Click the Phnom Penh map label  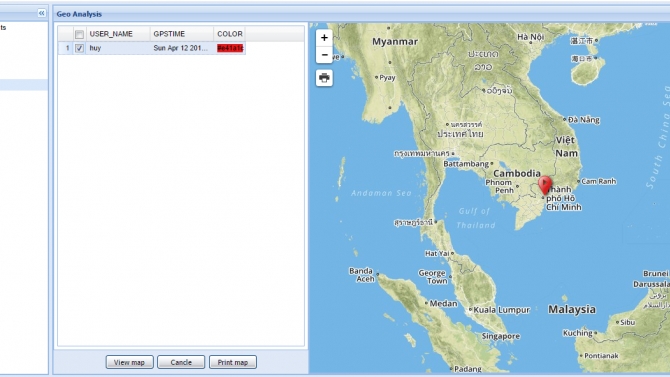tap(500, 186)
